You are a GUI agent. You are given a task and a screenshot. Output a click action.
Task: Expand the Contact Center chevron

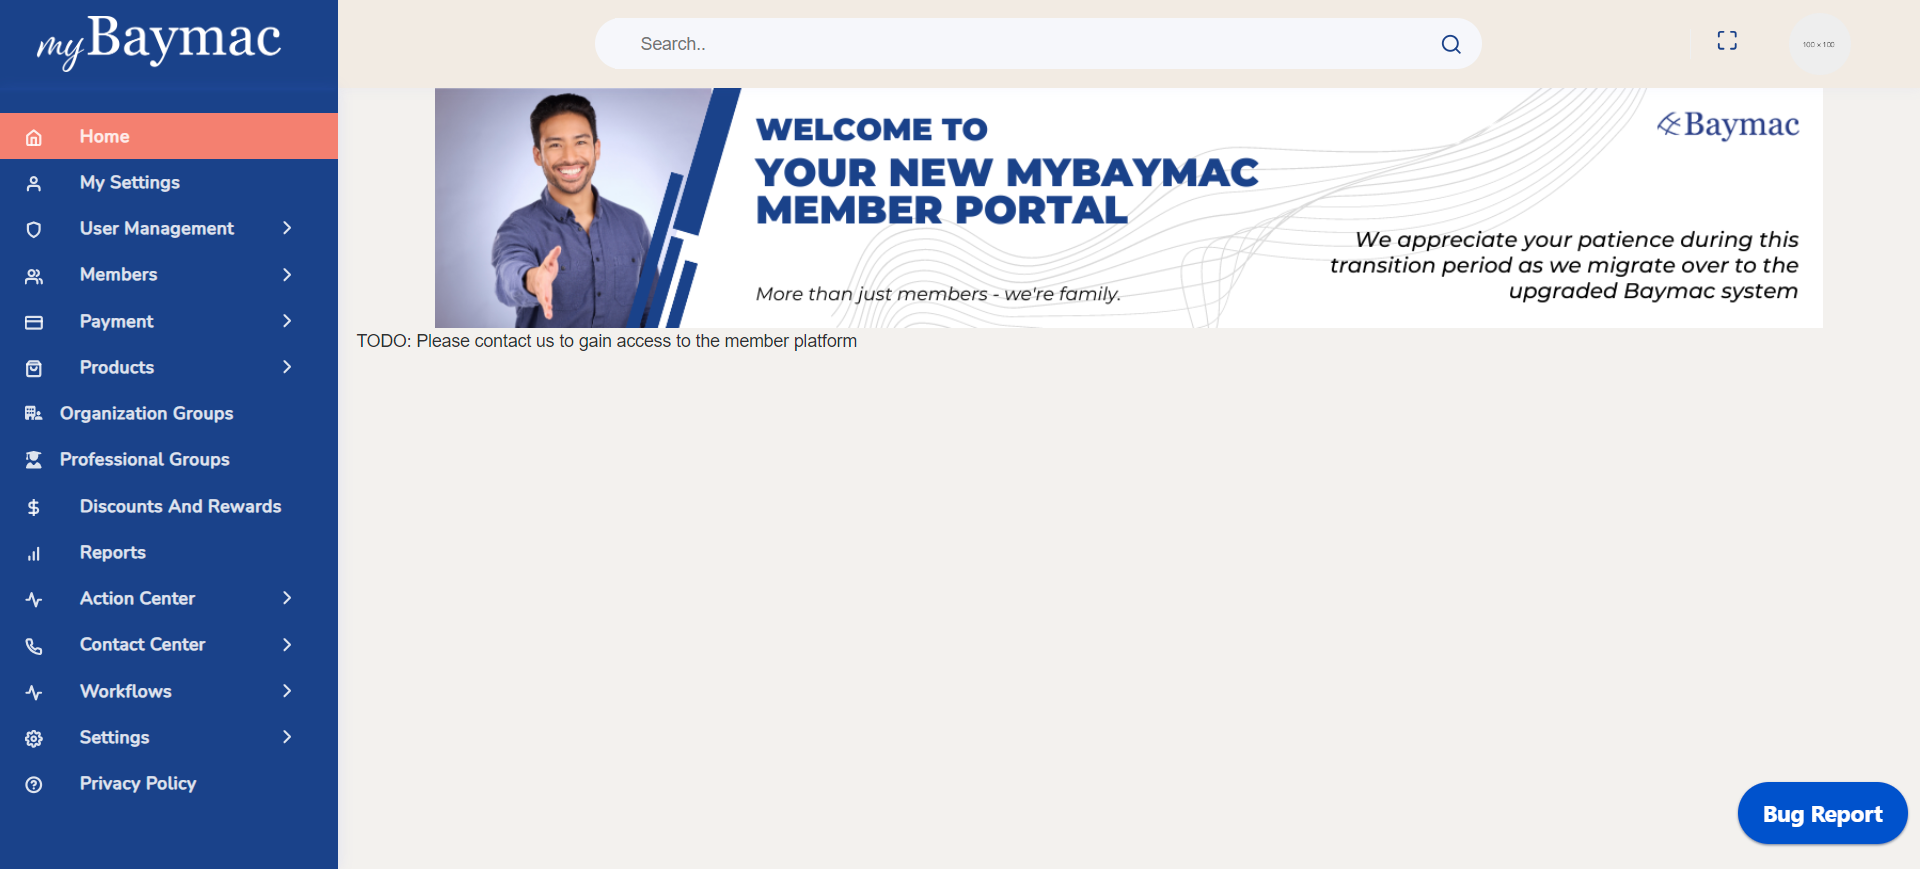(x=287, y=644)
